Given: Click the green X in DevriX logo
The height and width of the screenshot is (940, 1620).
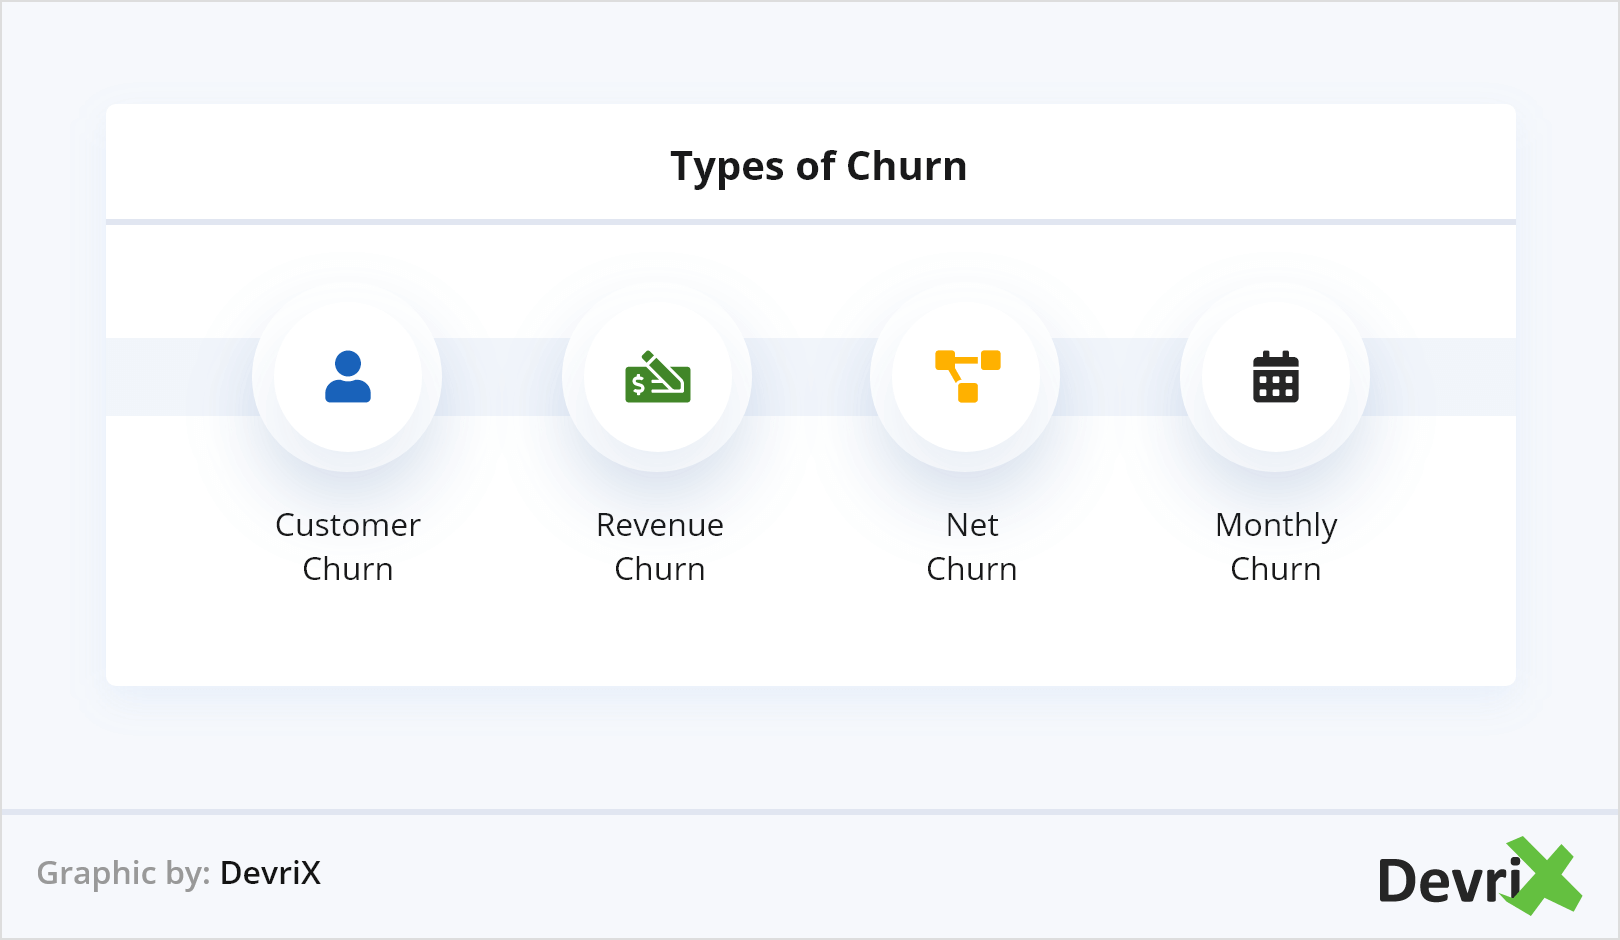Looking at the screenshot, I should tap(1545, 876).
